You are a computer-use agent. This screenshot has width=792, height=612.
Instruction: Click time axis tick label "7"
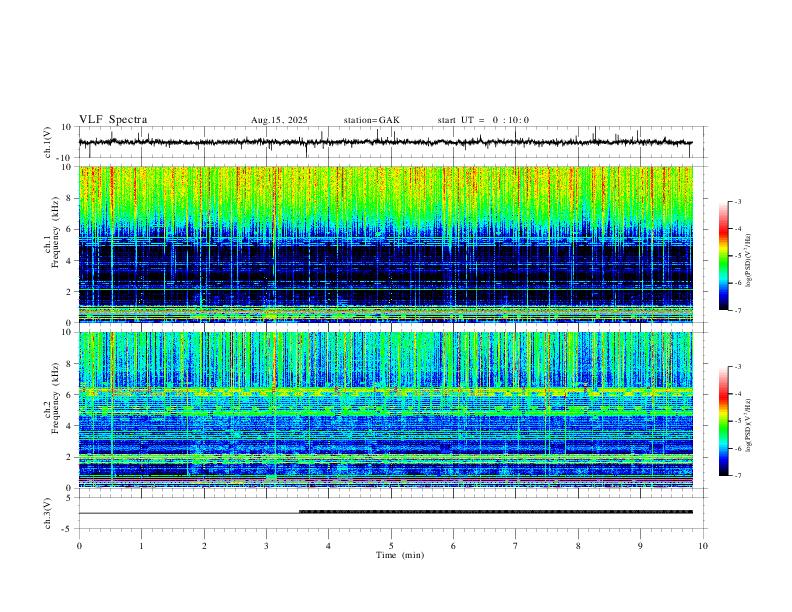coord(516,546)
